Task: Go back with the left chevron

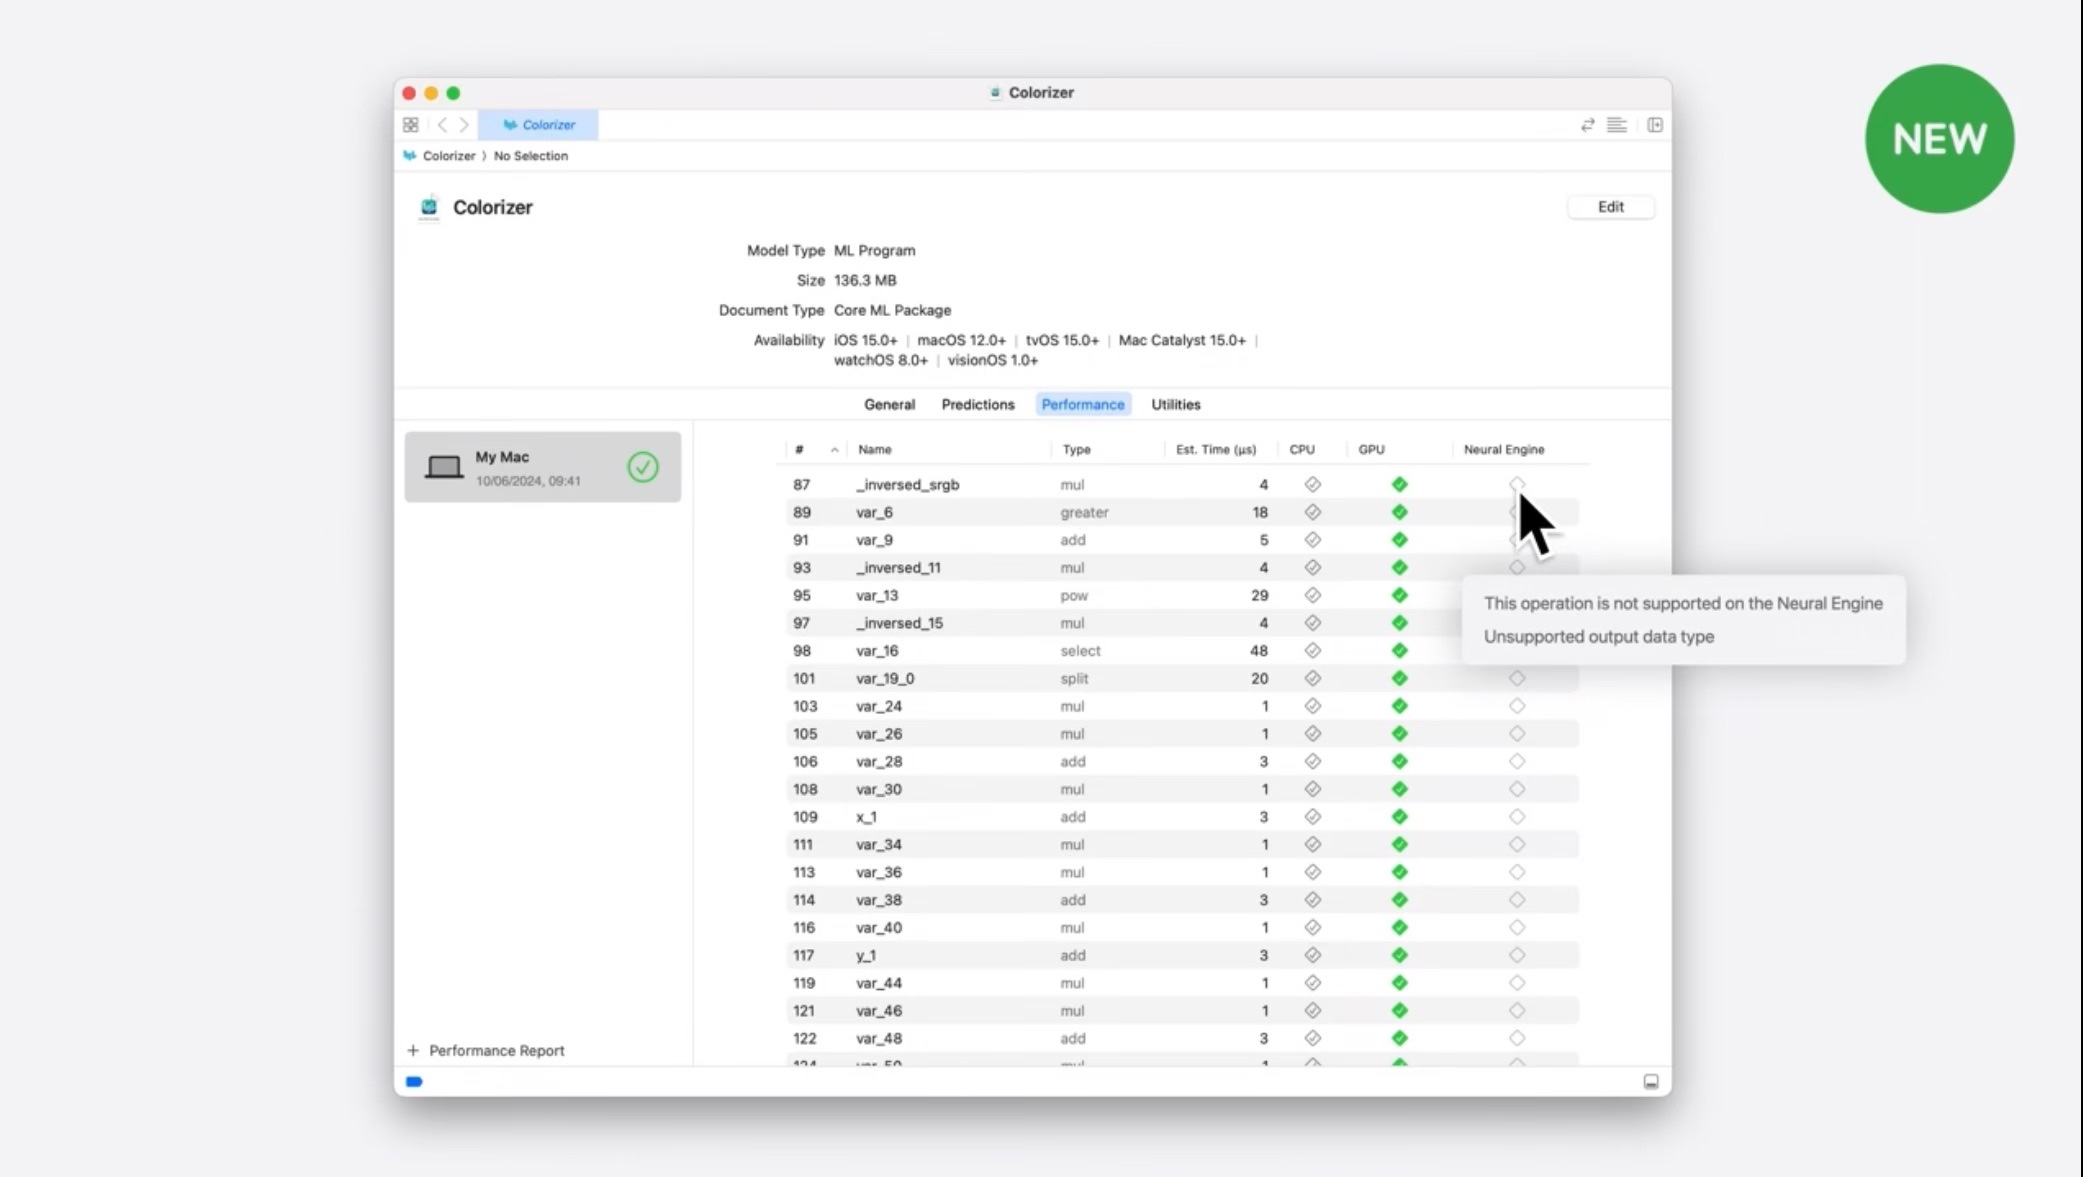Action: pos(442,125)
